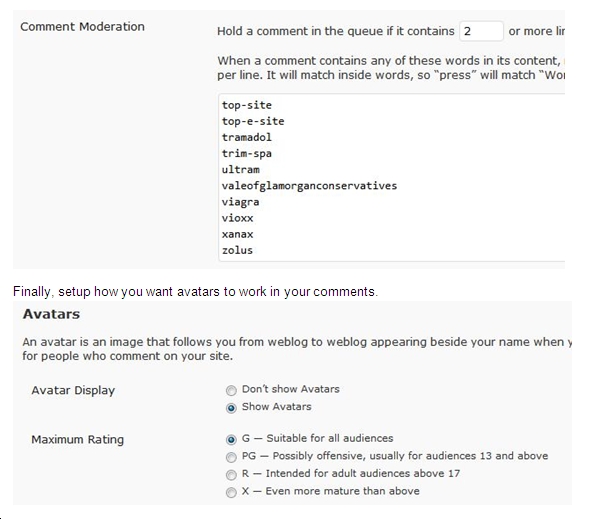This screenshot has width=592, height=519.
Task: Click the valeofglamorganconservatives line in the textarea
Action: 309,186
